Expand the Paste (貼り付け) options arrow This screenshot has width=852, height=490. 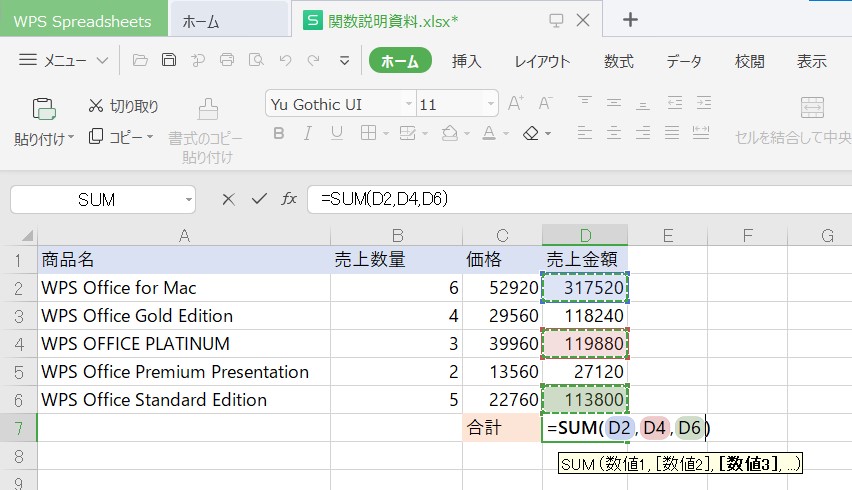(71, 137)
